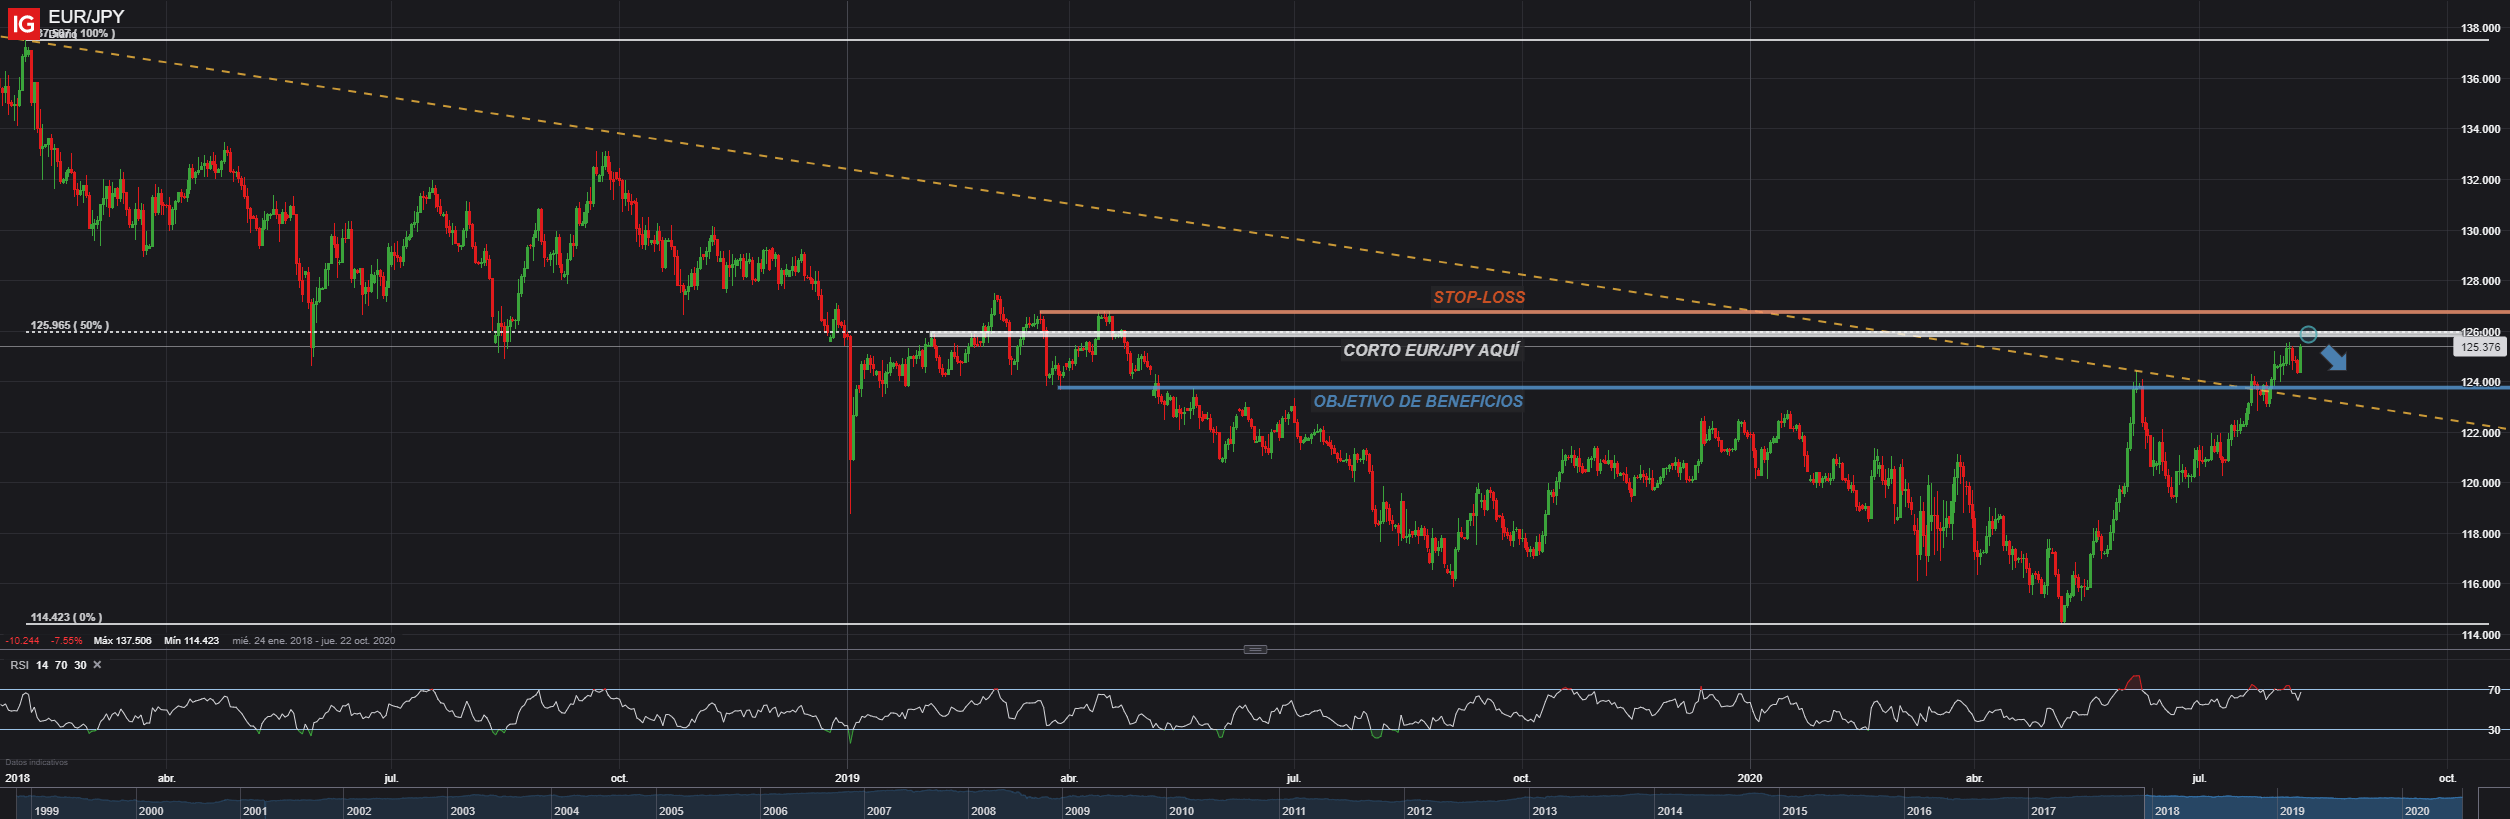Image resolution: width=2510 pixels, height=819 pixels.
Task: Jump to 2003 in the navigator timeline
Action: (462, 811)
